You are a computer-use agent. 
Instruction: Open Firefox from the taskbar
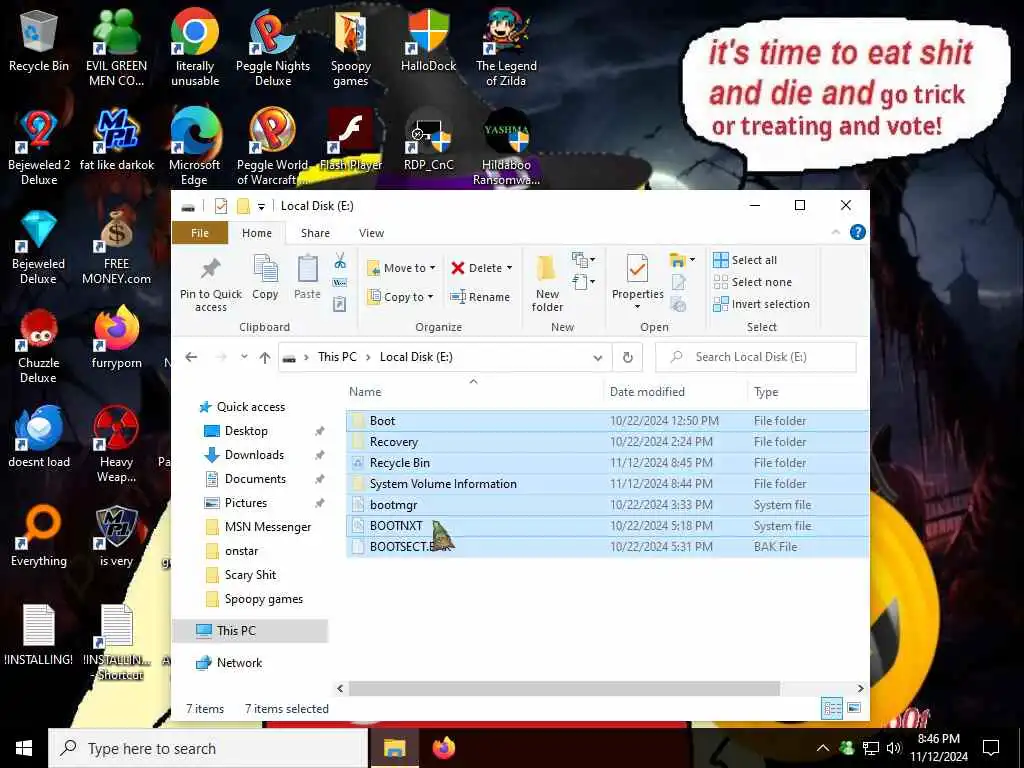(x=443, y=748)
